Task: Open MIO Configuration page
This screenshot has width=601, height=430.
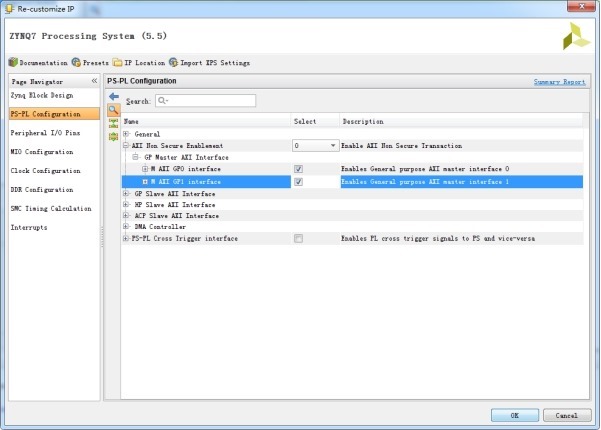Action: 42,152
